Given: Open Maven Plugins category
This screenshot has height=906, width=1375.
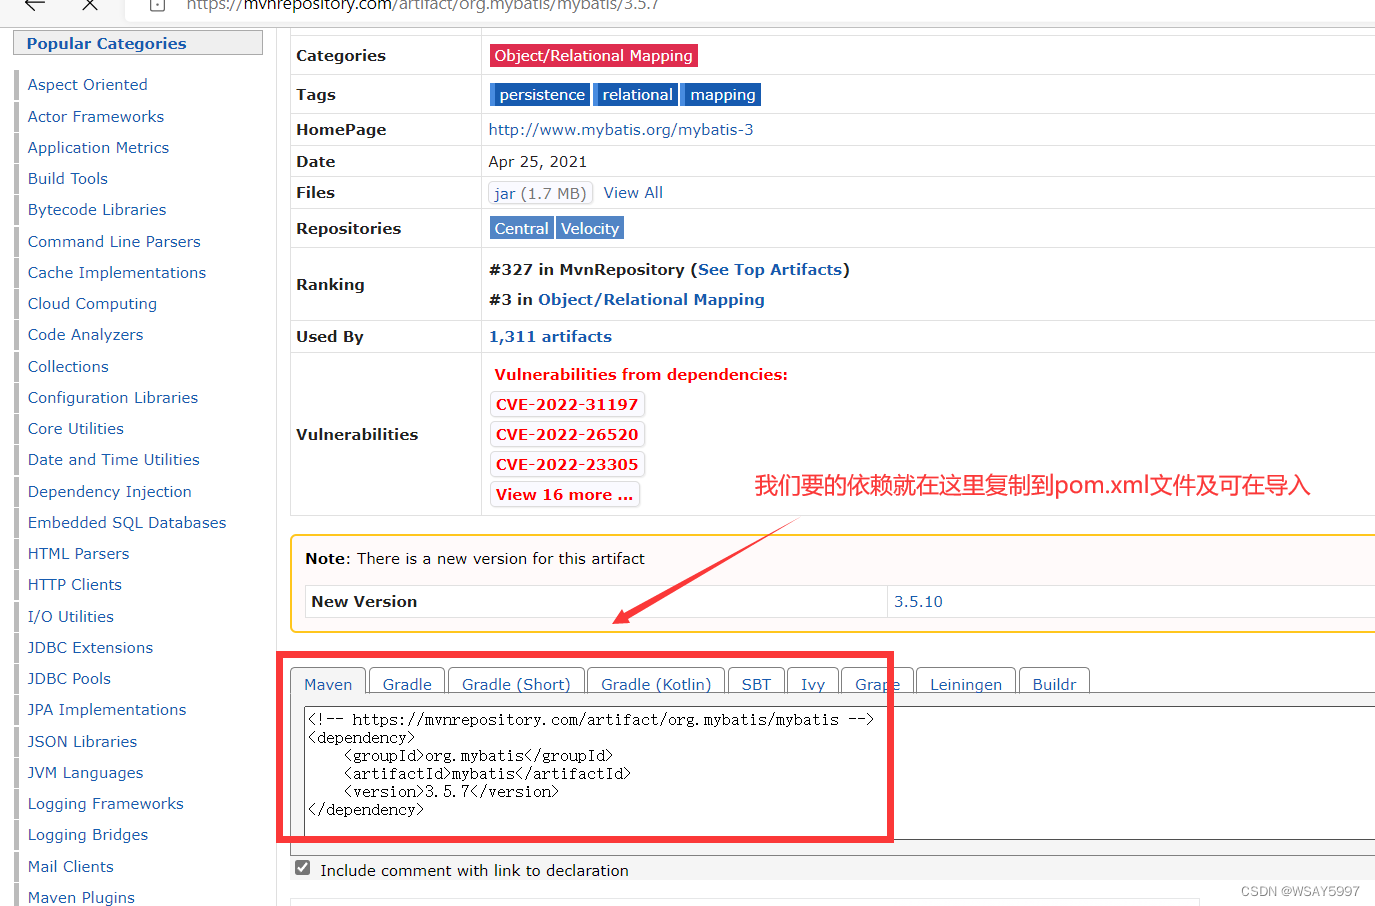Looking at the screenshot, I should tap(81, 897).
